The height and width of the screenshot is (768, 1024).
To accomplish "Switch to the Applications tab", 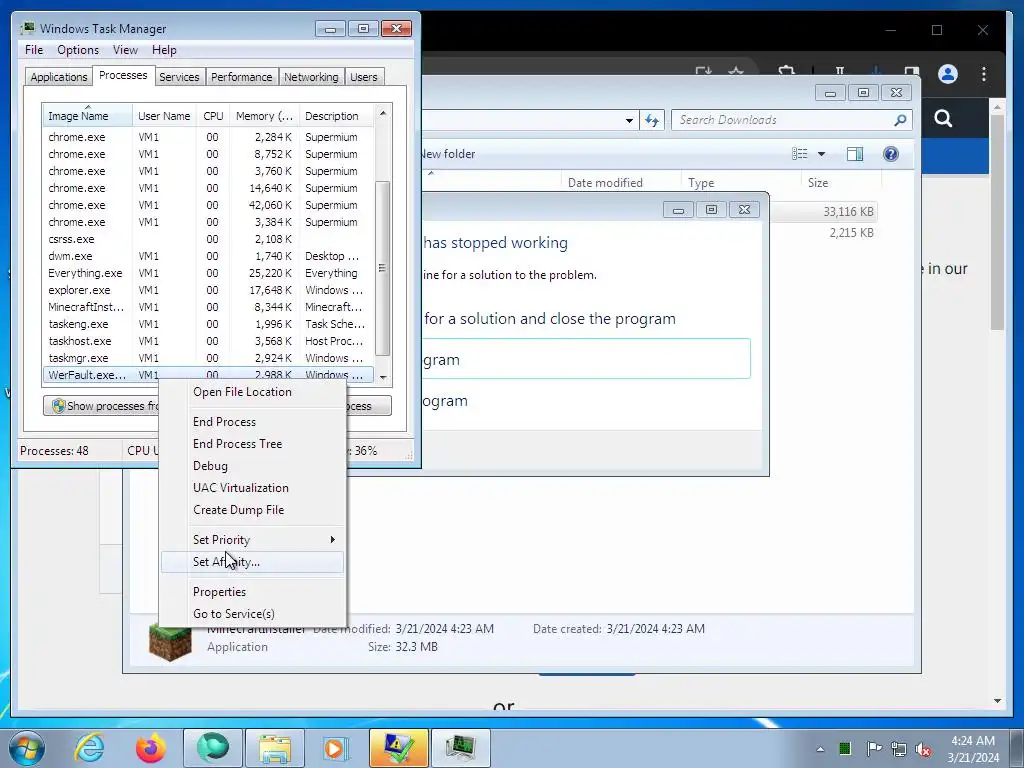I will [x=58, y=76].
